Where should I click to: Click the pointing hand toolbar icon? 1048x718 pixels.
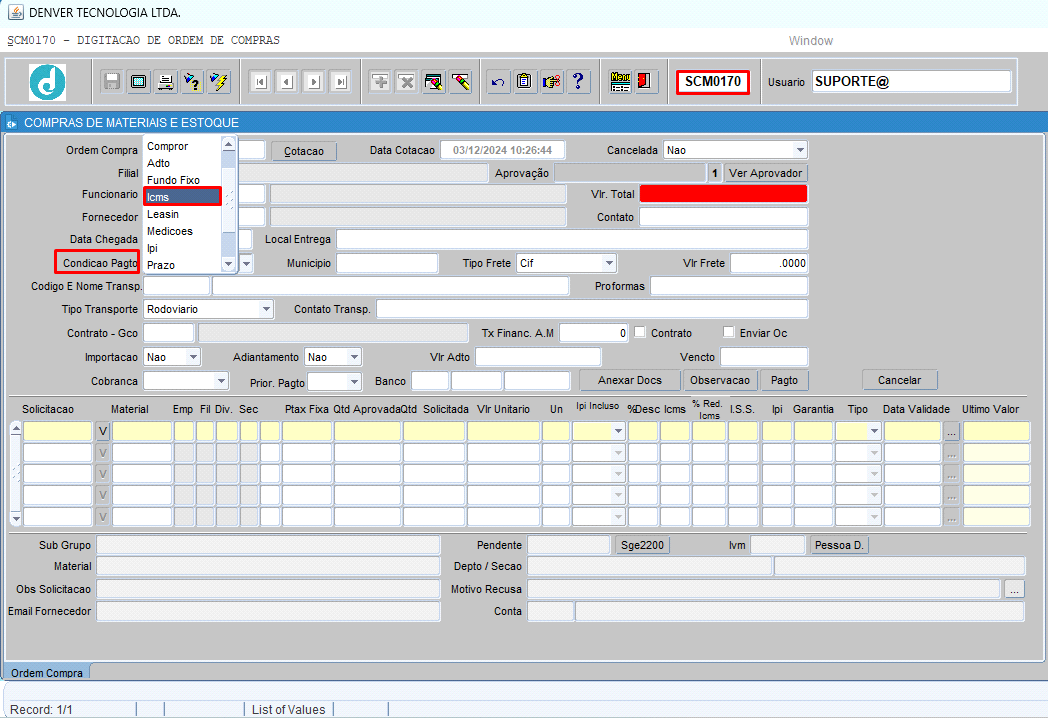pyautogui.click(x=551, y=82)
